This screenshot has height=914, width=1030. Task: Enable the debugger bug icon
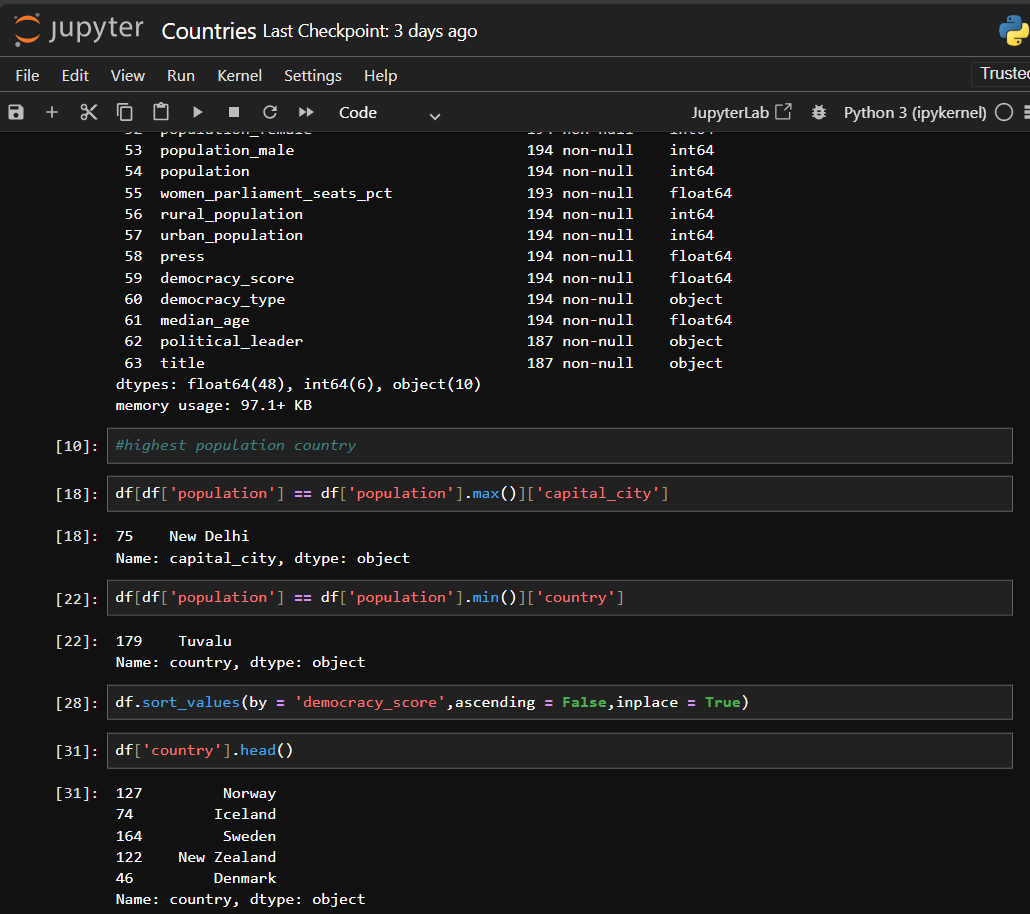818,112
